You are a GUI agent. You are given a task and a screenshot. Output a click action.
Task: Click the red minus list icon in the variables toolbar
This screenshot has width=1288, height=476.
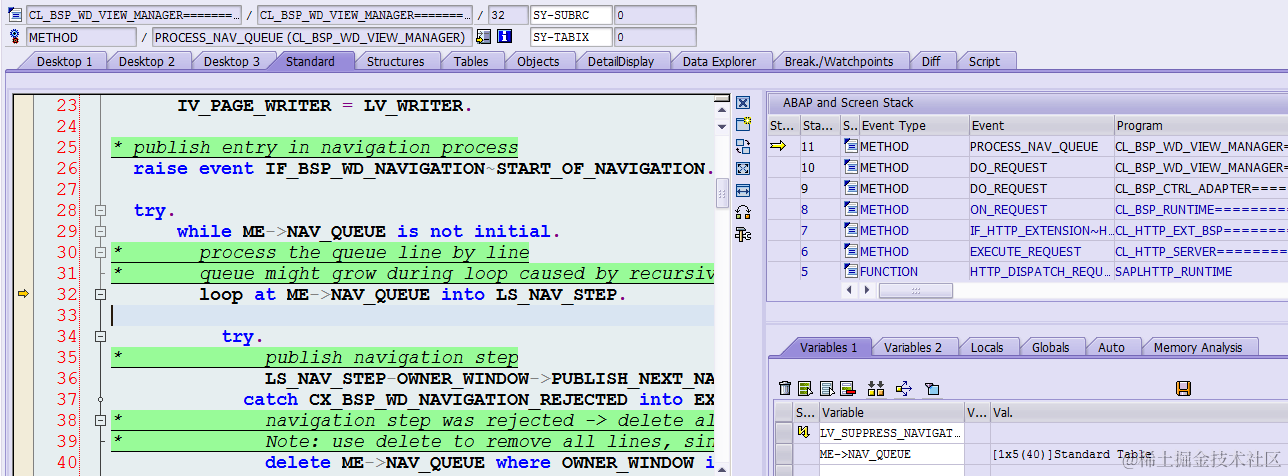pyautogui.click(x=847, y=388)
